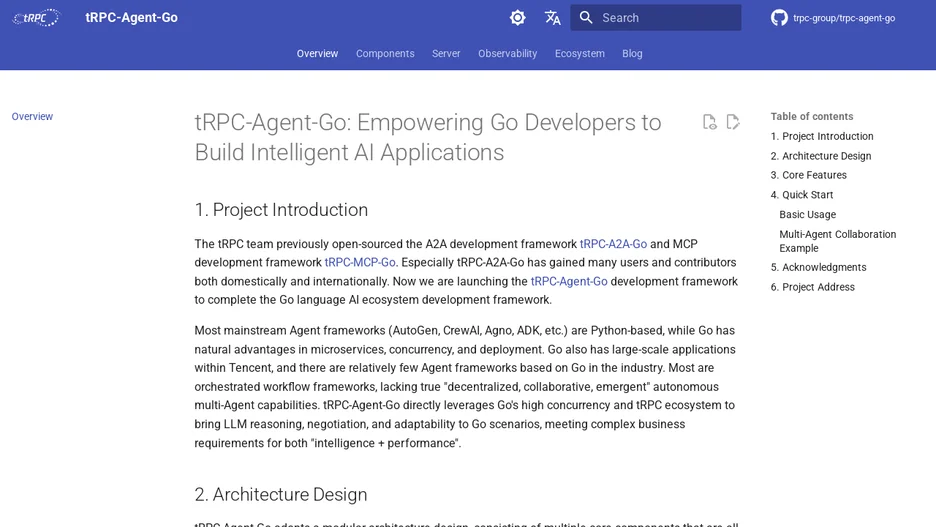Image resolution: width=936 pixels, height=527 pixels.
Task: Click the GitHub octocat icon
Action: point(779,18)
